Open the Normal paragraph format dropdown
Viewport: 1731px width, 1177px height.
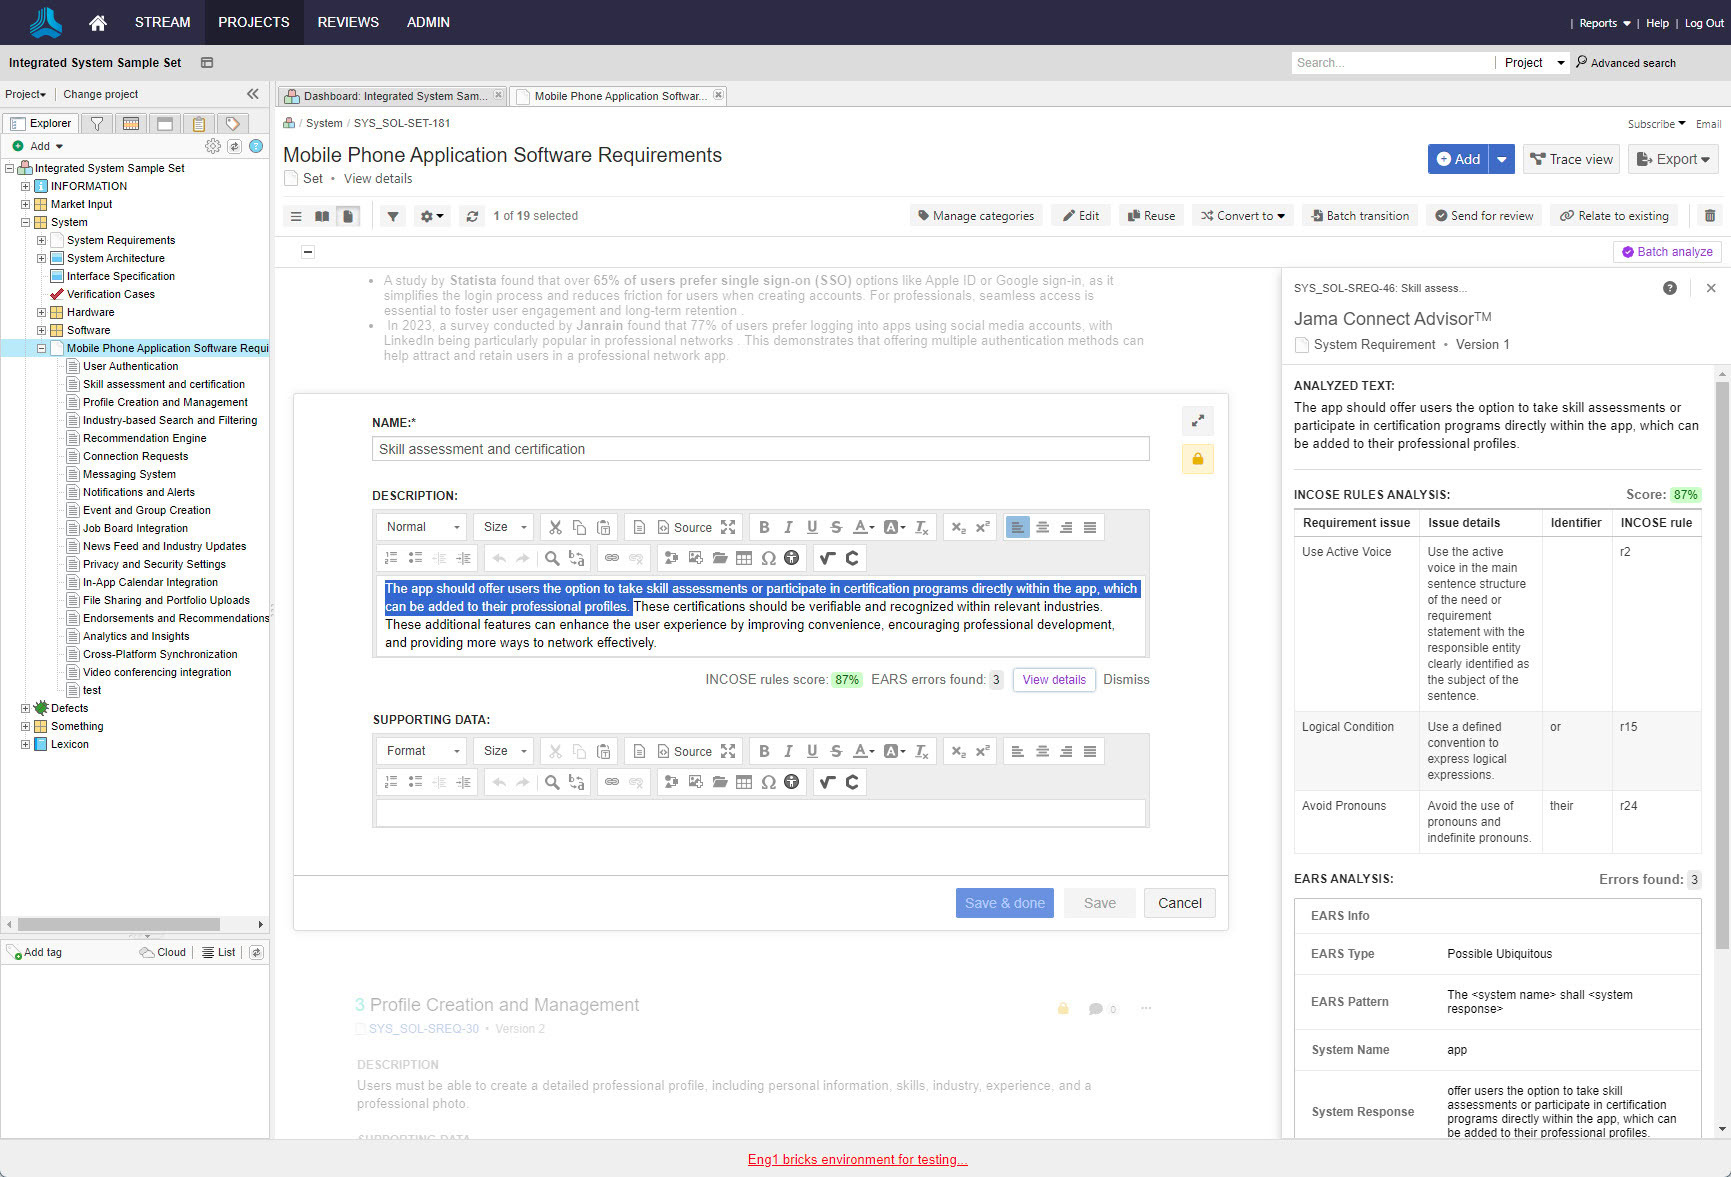click(x=420, y=527)
